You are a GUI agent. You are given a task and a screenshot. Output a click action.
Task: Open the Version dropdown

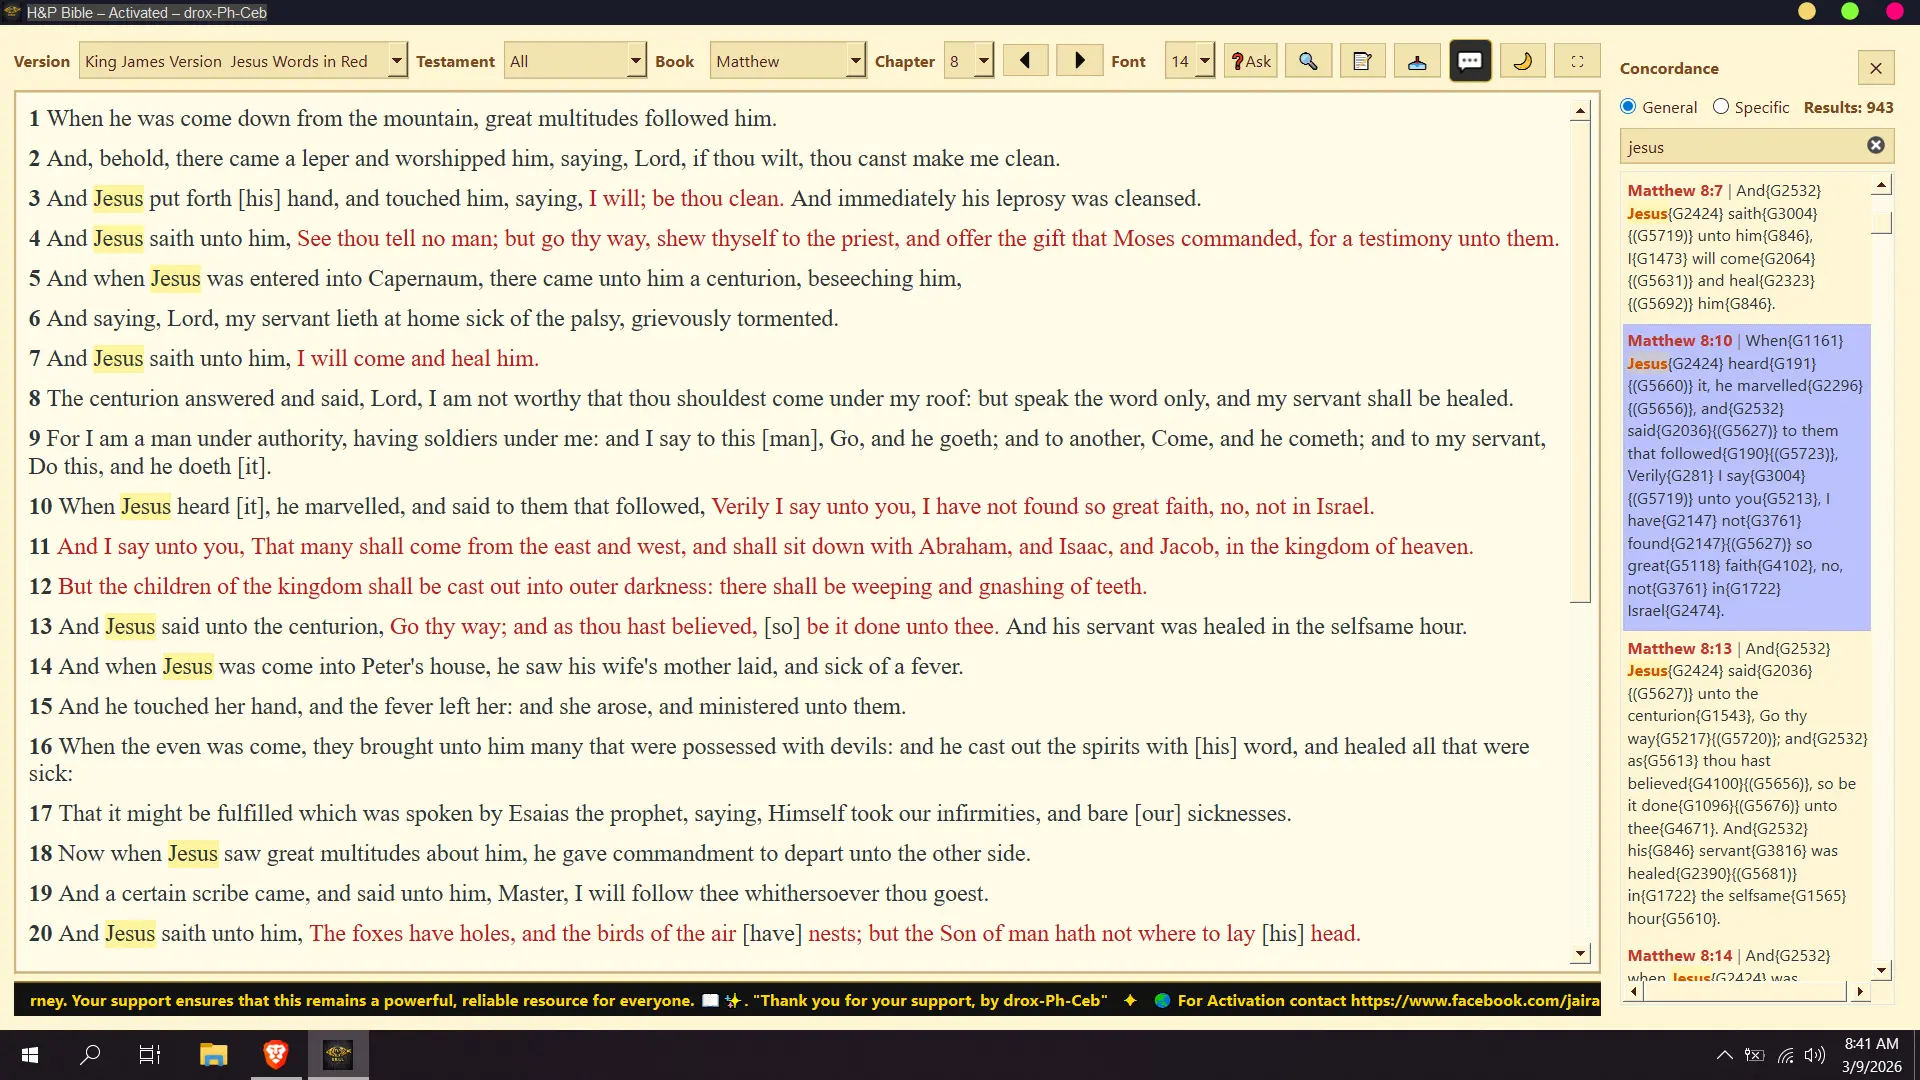pyautogui.click(x=243, y=61)
